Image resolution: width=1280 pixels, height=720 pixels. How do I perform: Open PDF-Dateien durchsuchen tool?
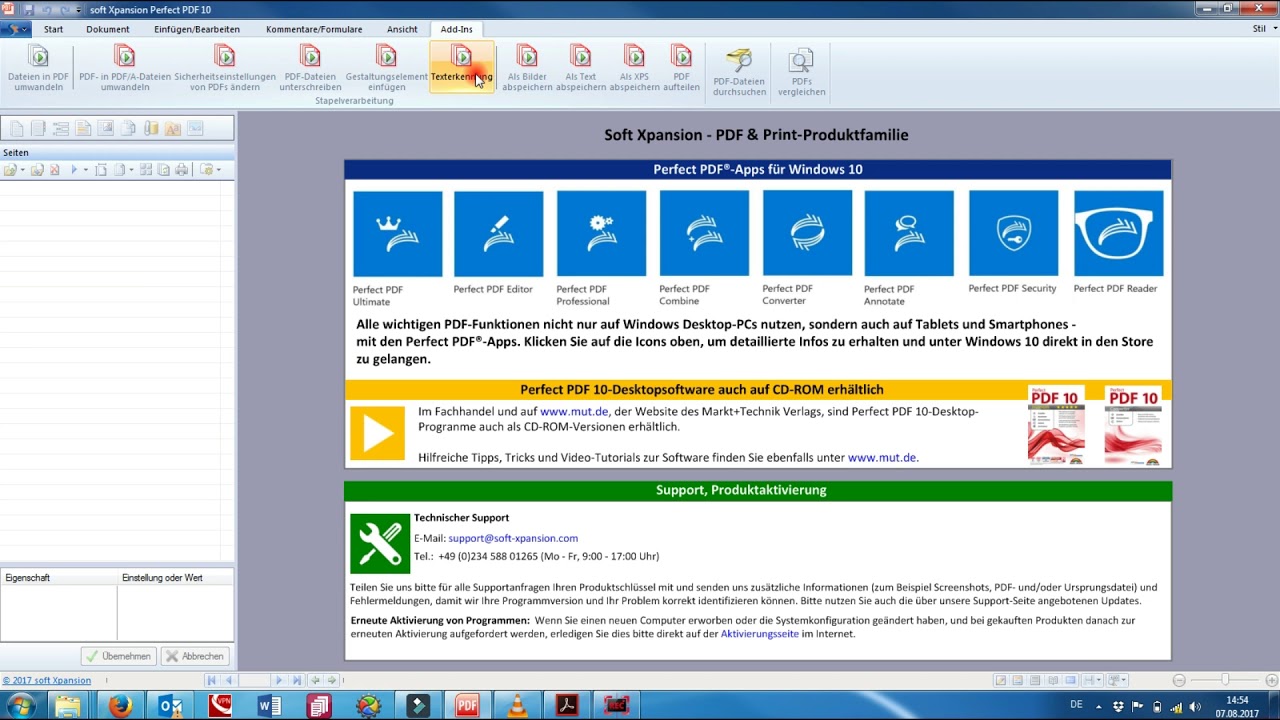click(739, 72)
